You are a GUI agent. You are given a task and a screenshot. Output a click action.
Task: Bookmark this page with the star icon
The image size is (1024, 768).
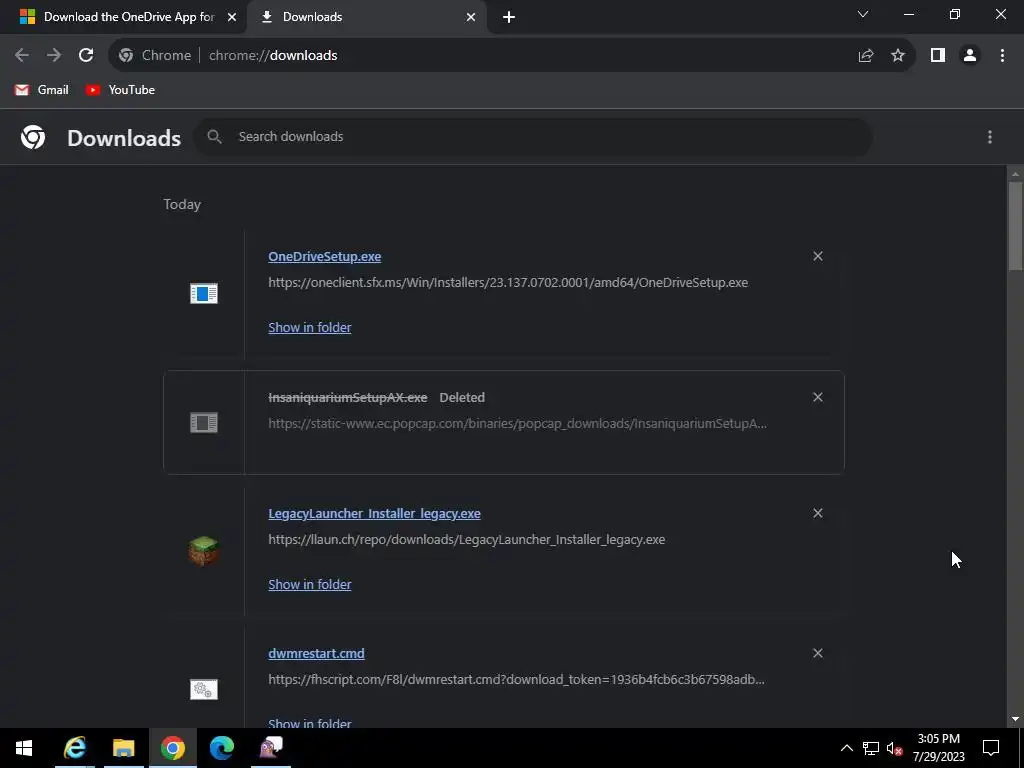coord(898,56)
